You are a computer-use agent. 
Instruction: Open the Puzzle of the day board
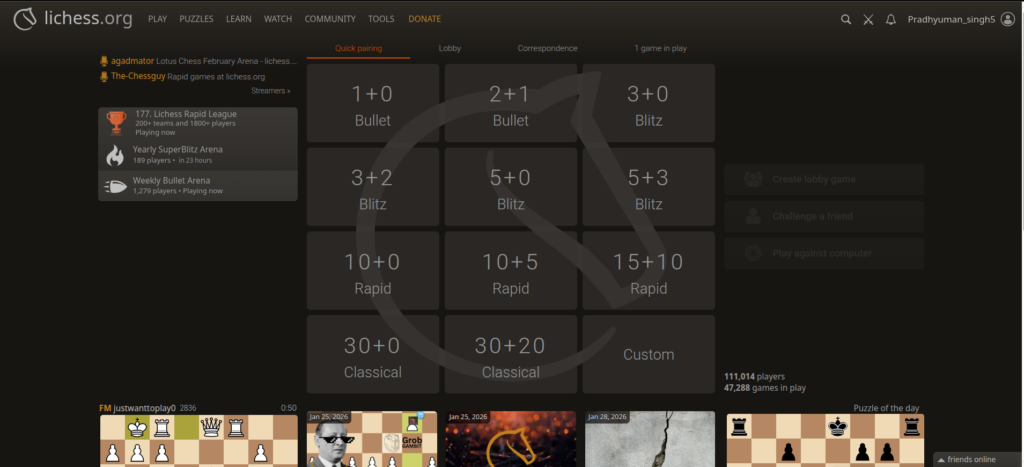click(825, 441)
